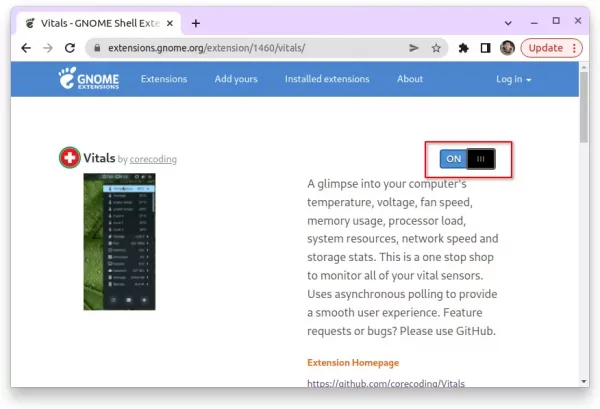Expand the Log in dropdown

pyautogui.click(x=514, y=79)
